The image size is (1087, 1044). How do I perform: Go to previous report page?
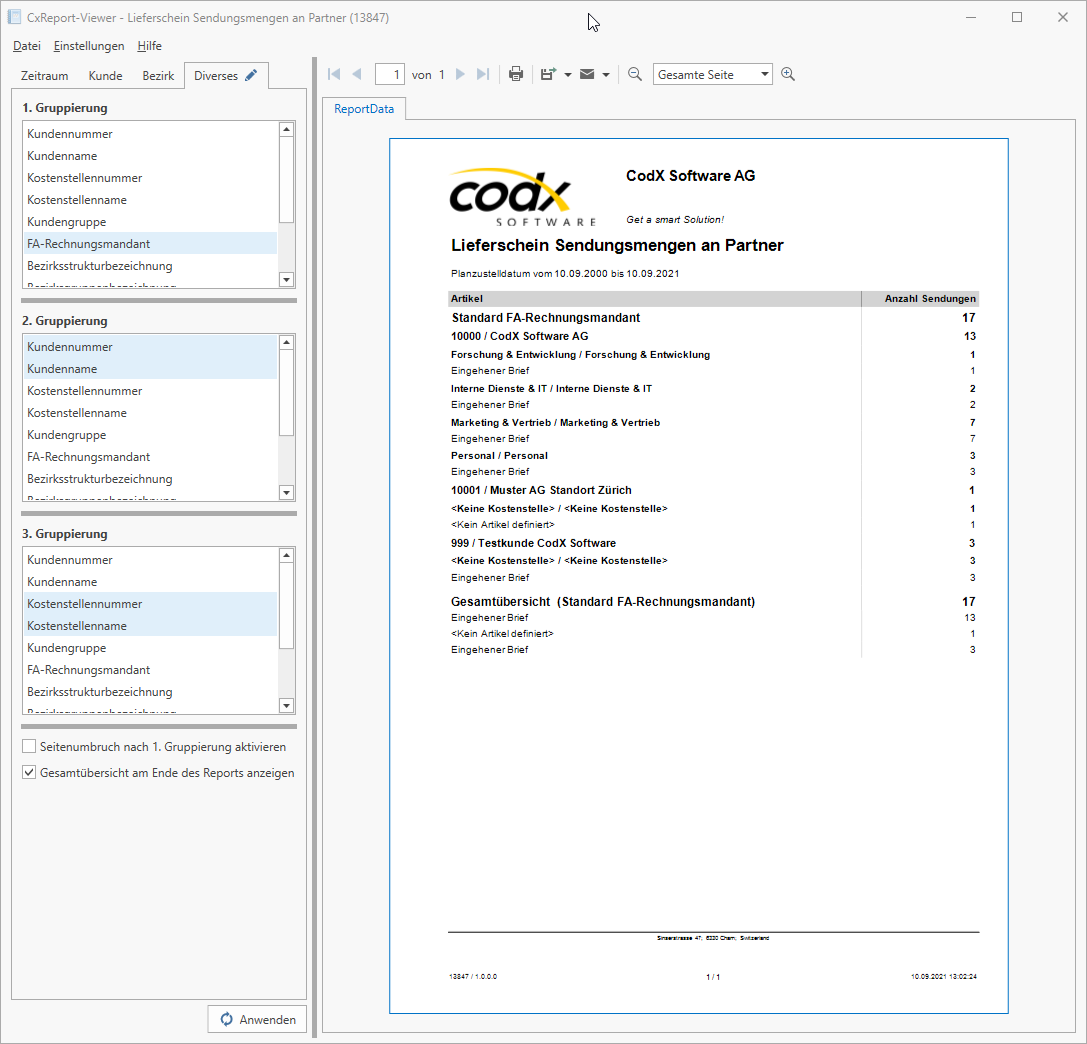point(357,74)
